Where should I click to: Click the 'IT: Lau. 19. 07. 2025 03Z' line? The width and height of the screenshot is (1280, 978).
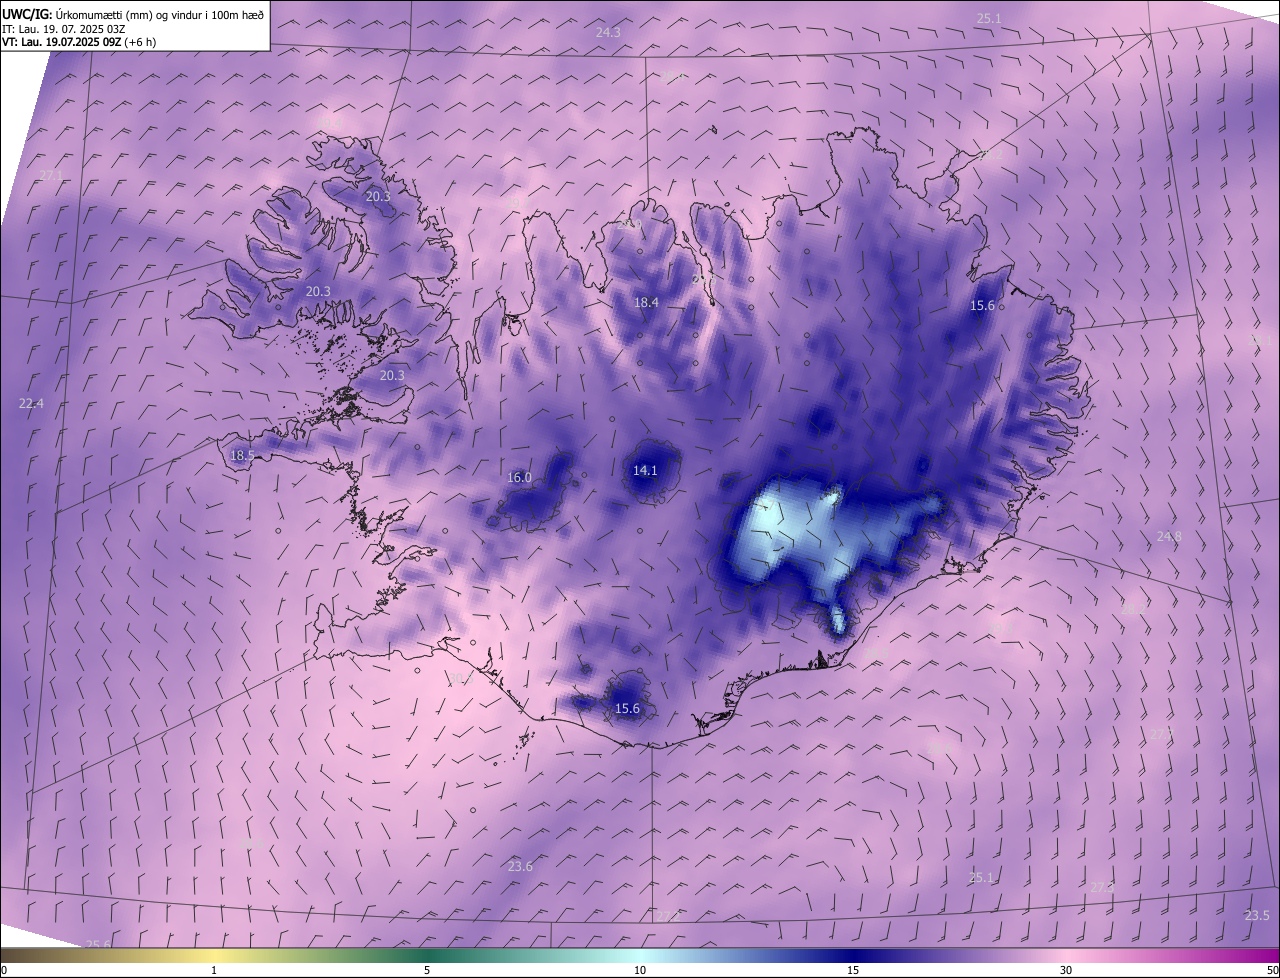pyautogui.click(x=63, y=28)
